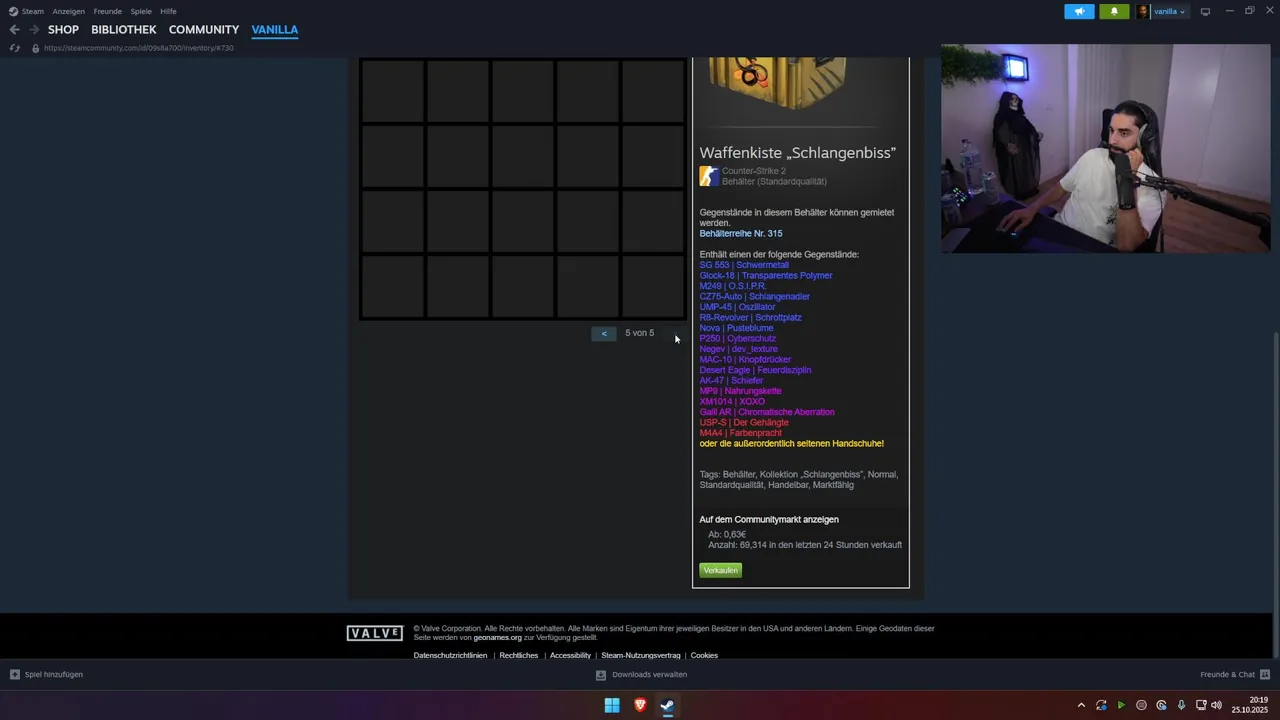
Task: Open Brave browser from the taskbar
Action: [x=640, y=705]
